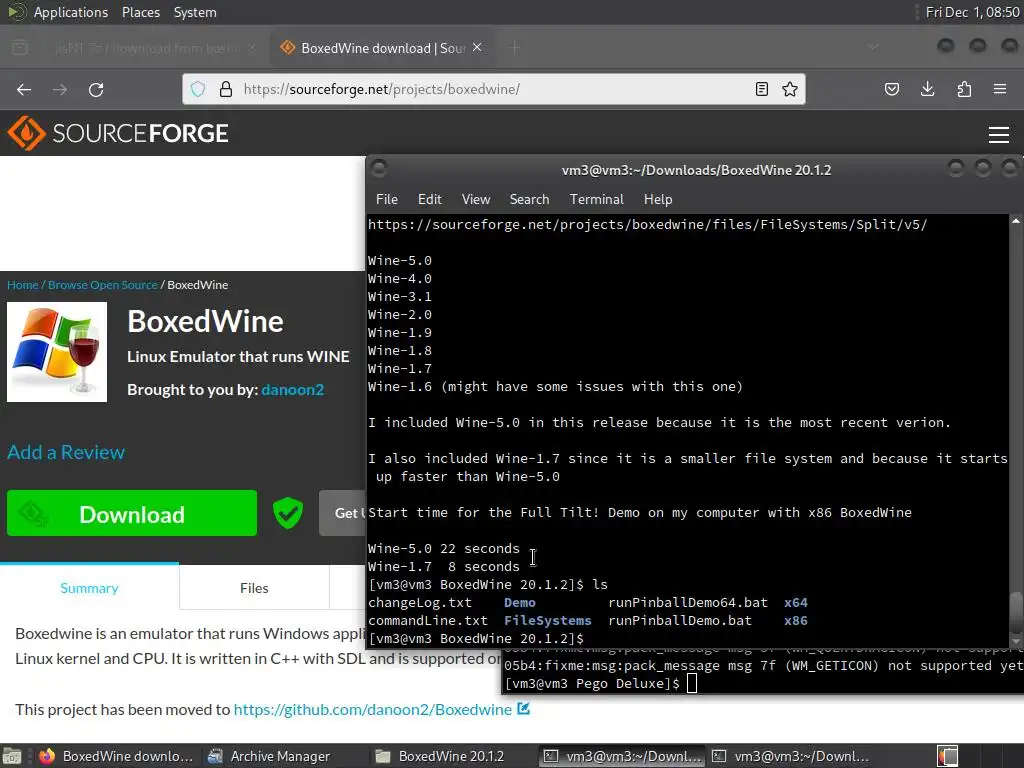Go back with browser back arrow
1024x768 pixels.
click(24, 89)
